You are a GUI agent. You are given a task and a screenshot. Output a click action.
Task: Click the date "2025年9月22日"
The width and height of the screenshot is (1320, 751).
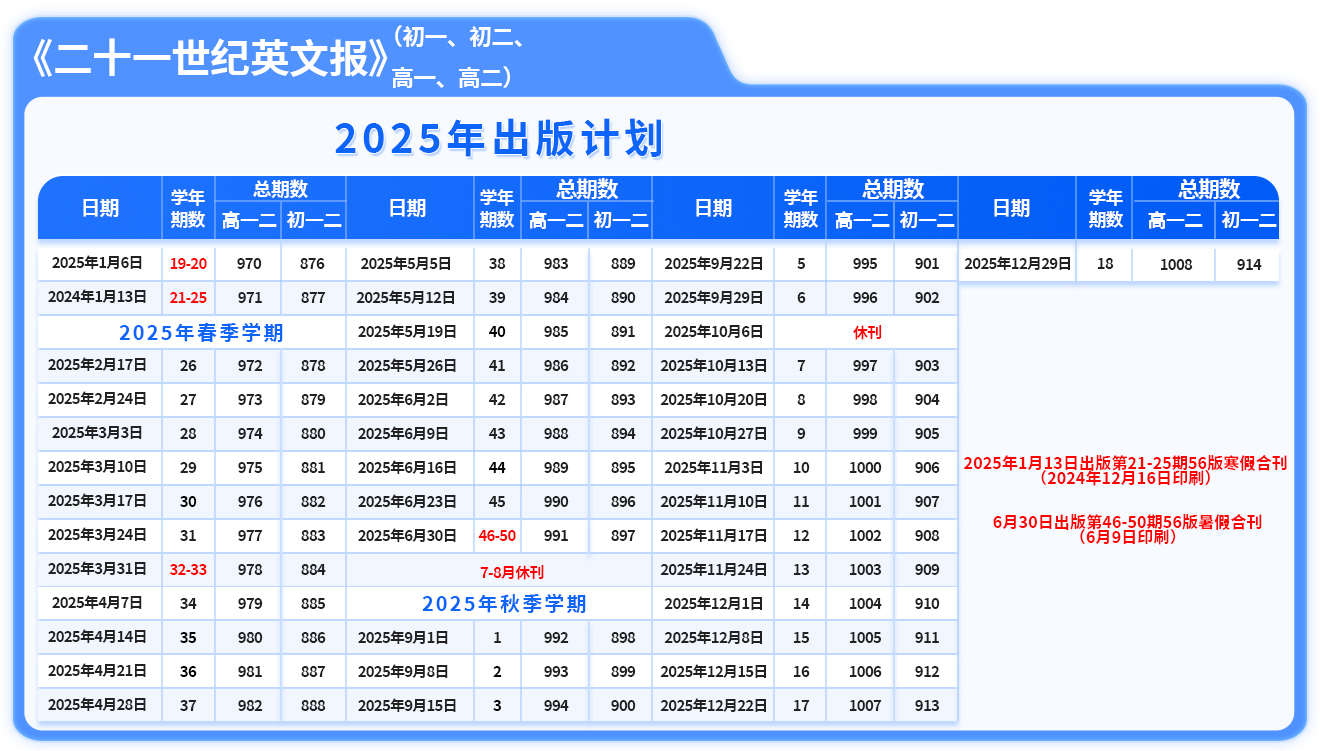[714, 264]
